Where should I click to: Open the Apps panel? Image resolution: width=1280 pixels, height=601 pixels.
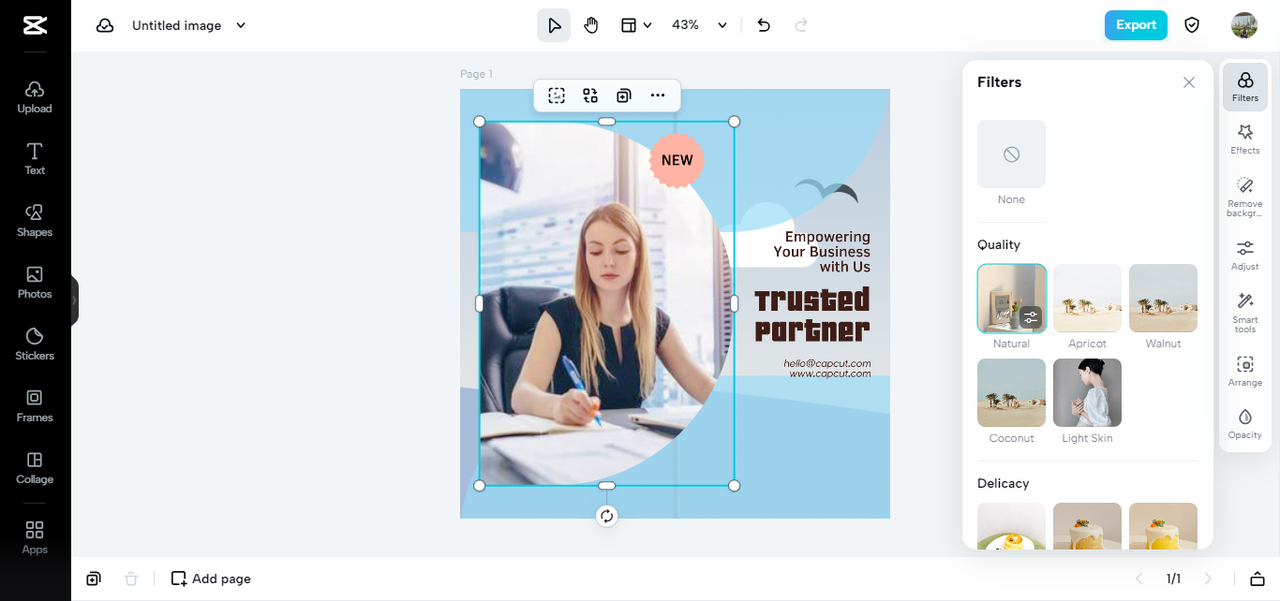click(x=35, y=537)
